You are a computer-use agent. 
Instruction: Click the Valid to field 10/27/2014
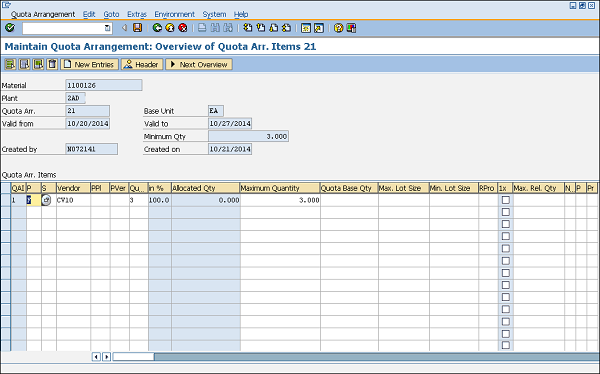pyautogui.click(x=230, y=123)
